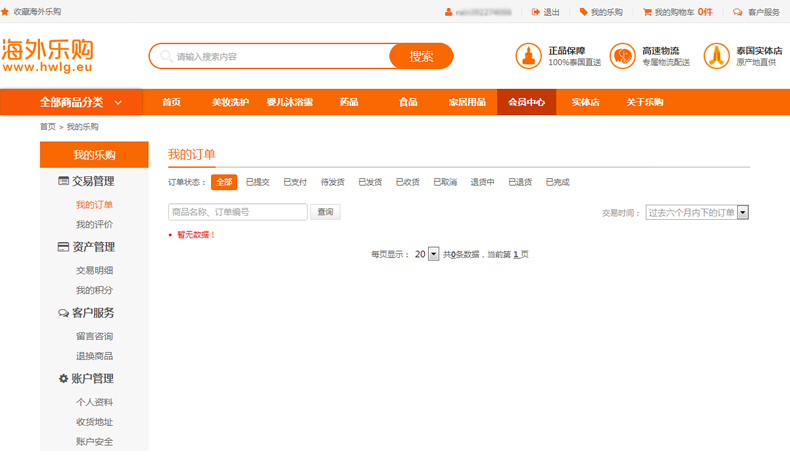The image size is (790, 460).
Task: Click the logout arrow icon beside 退出
Action: pyautogui.click(x=534, y=12)
